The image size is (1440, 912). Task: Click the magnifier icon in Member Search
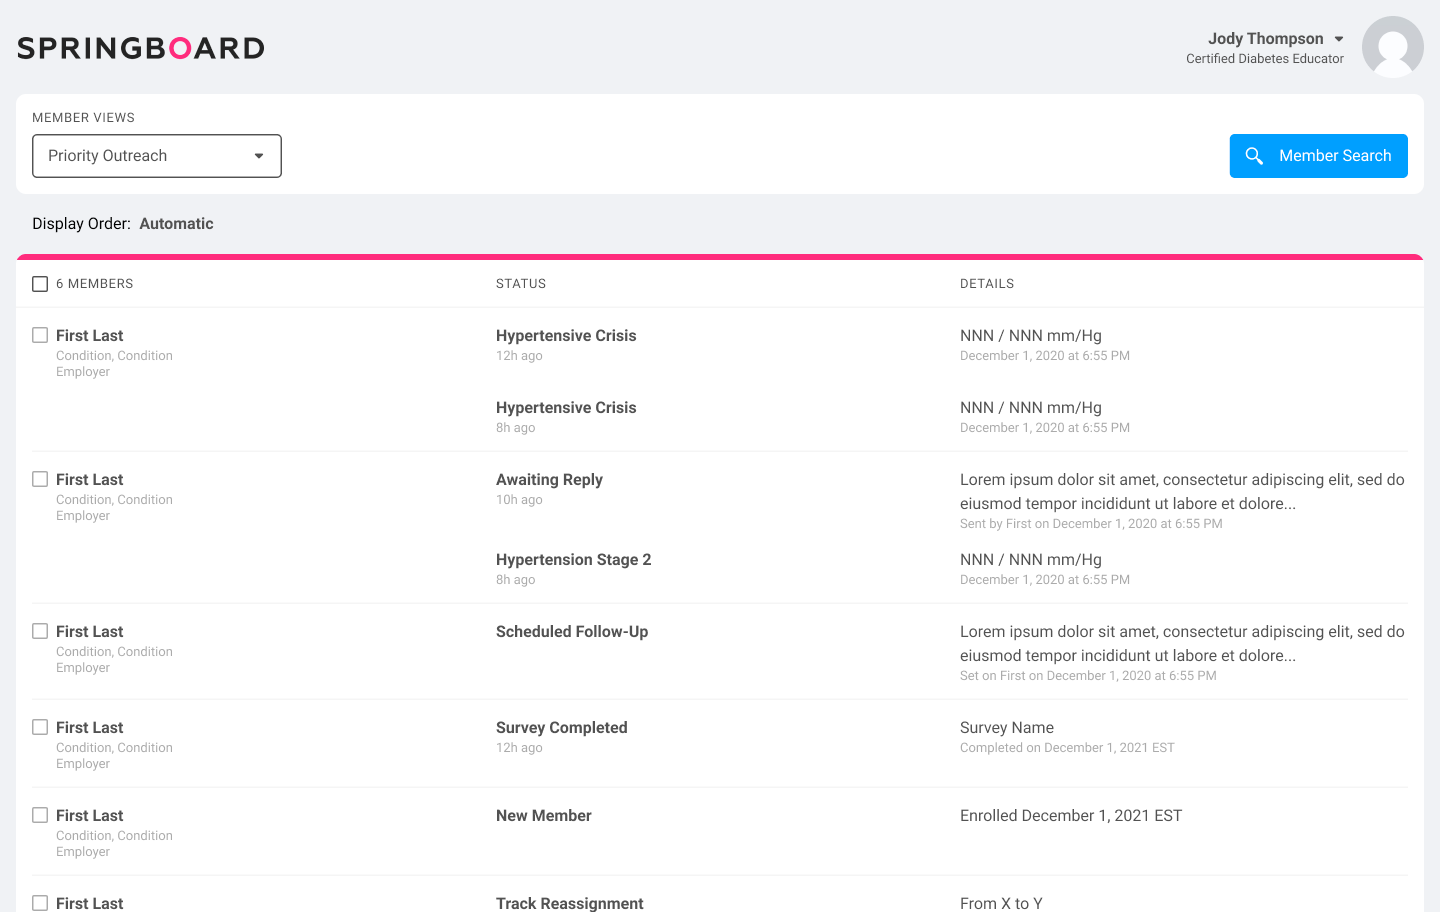(x=1254, y=156)
